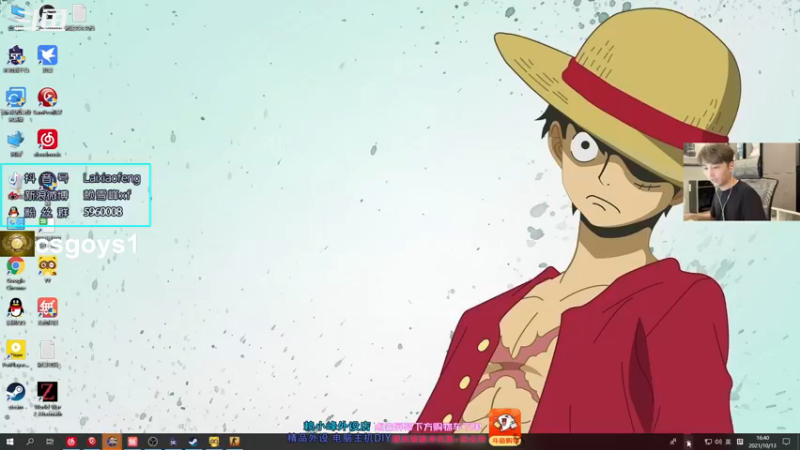Open the blank text file at the top of the desktop
The width and height of the screenshot is (800, 450).
[x=79, y=14]
